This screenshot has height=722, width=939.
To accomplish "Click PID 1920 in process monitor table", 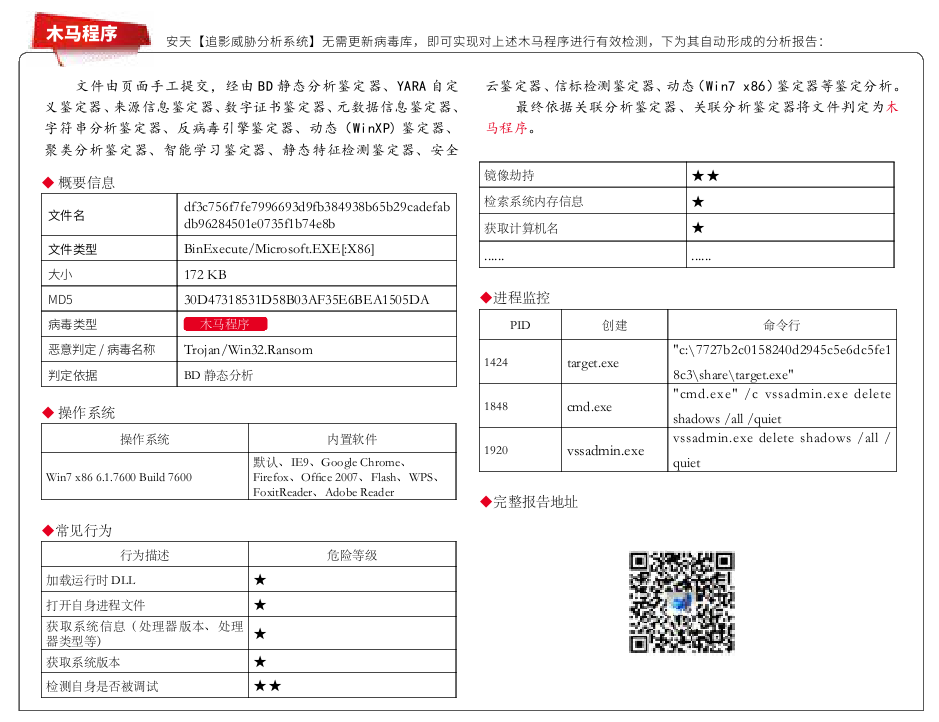I will click(x=496, y=450).
